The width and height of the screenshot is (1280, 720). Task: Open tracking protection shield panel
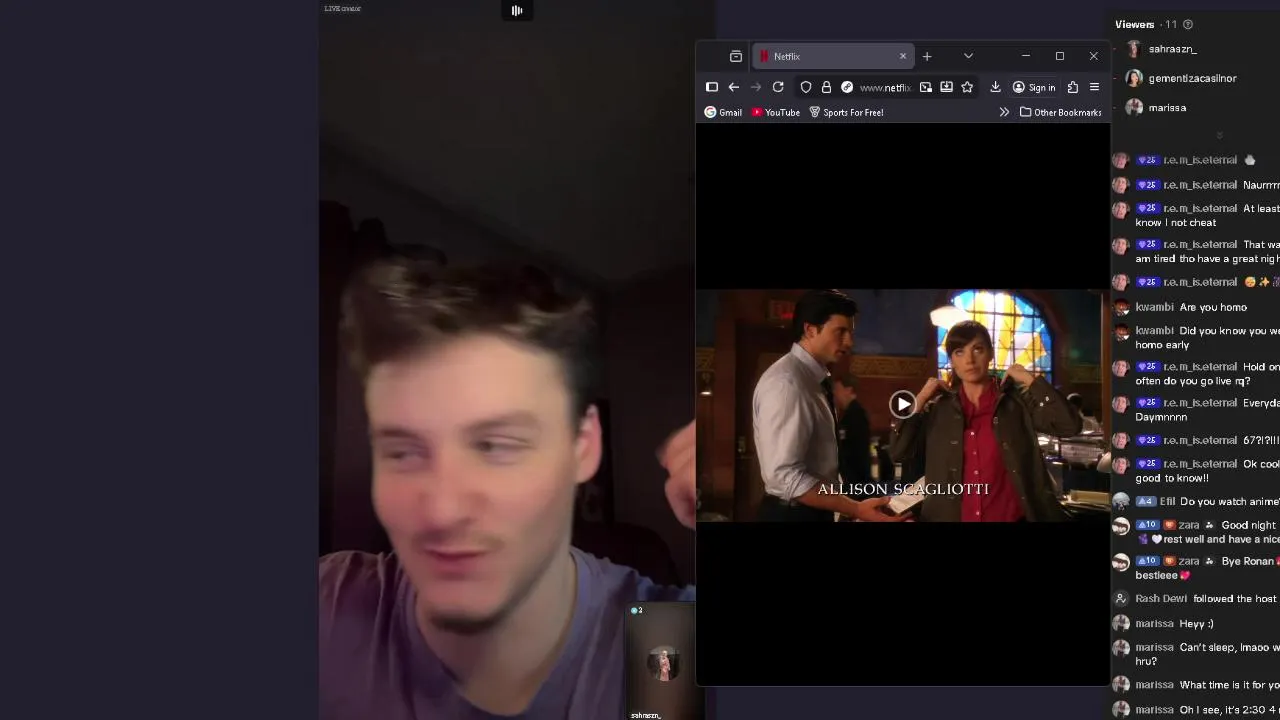tap(806, 87)
